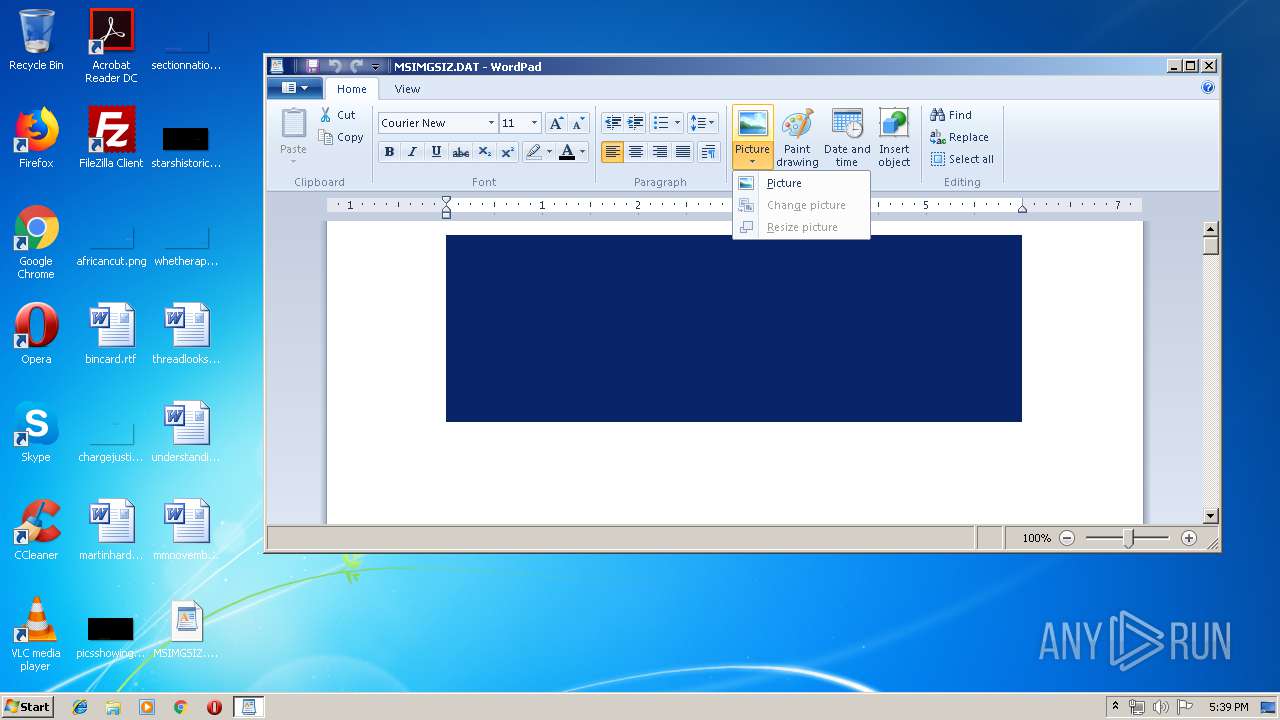Viewport: 1280px width, 720px height.
Task: Click the zoom slider handle
Action: pos(1128,538)
